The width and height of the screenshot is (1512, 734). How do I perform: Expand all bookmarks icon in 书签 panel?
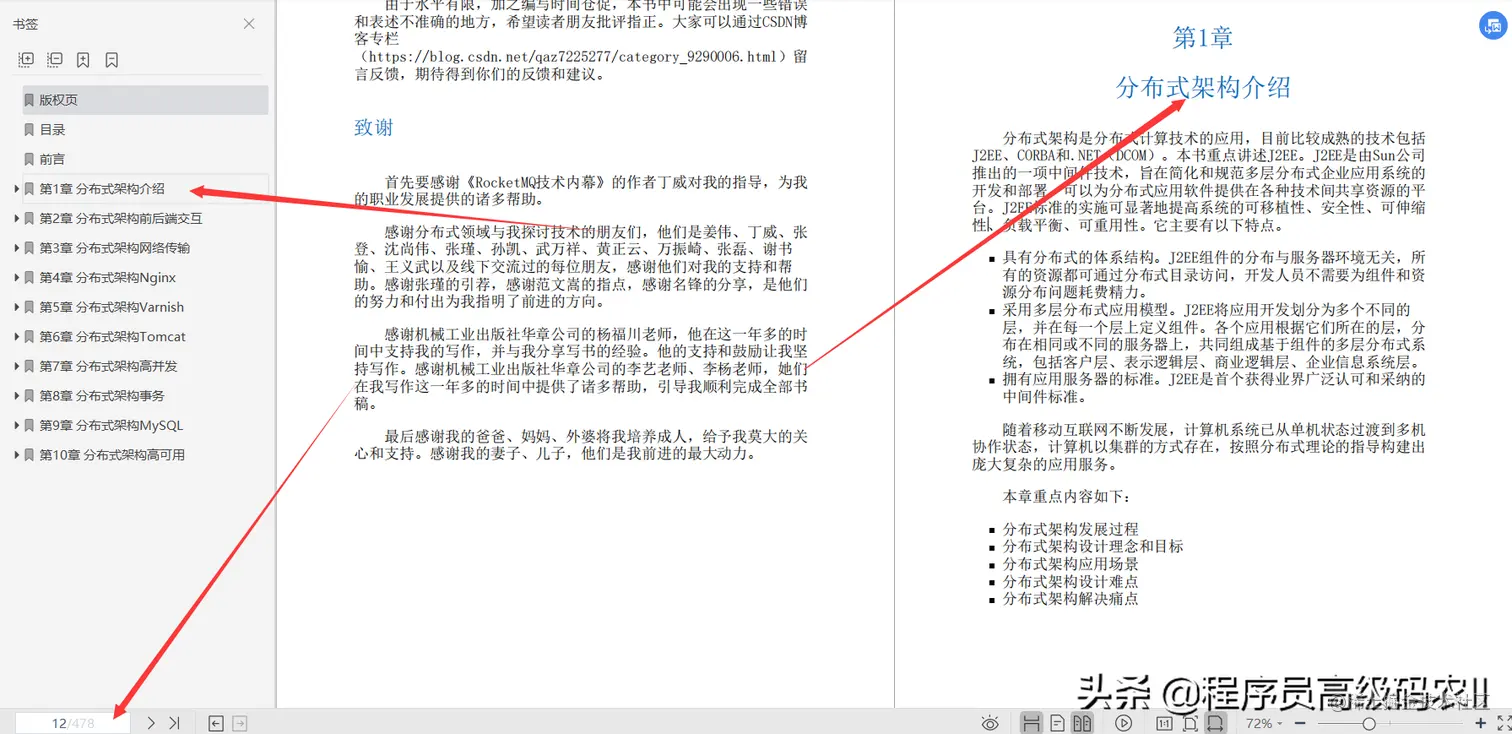click(x=27, y=60)
